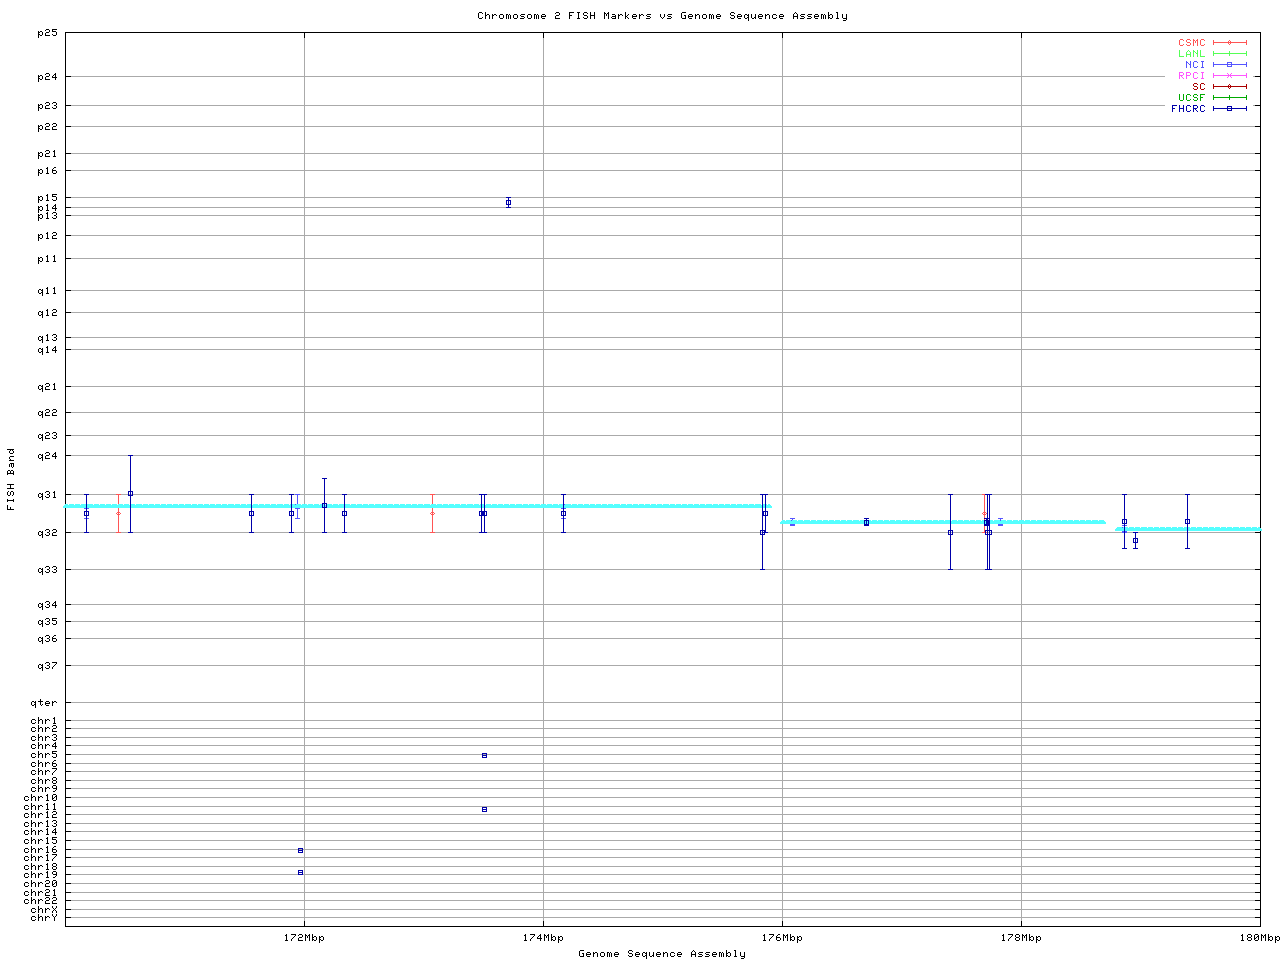Select the blue marker with tall error bar reaching q24
This screenshot has height=960, width=1280.
pos(130,493)
